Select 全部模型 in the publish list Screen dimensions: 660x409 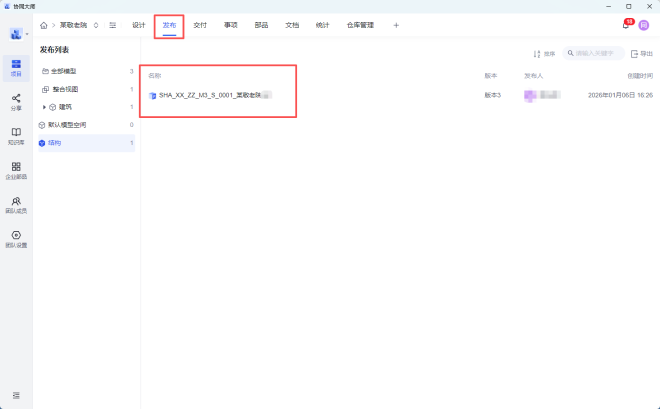(62, 71)
